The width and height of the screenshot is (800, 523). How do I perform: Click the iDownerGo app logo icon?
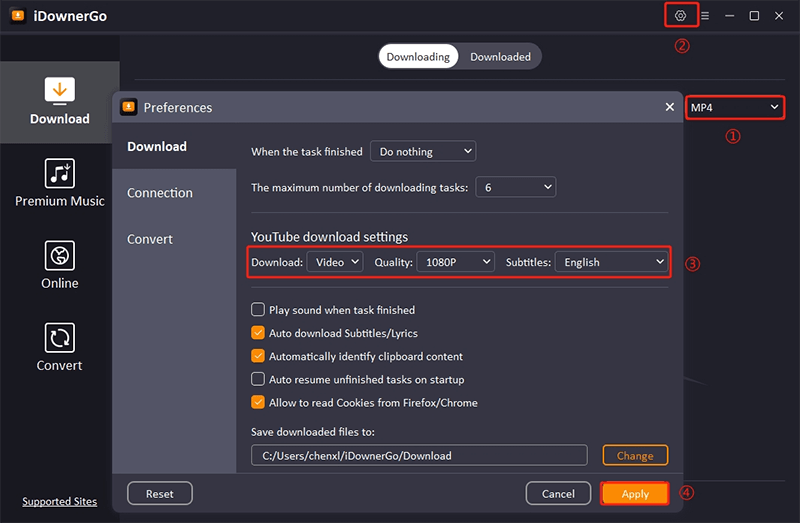click(x=17, y=16)
